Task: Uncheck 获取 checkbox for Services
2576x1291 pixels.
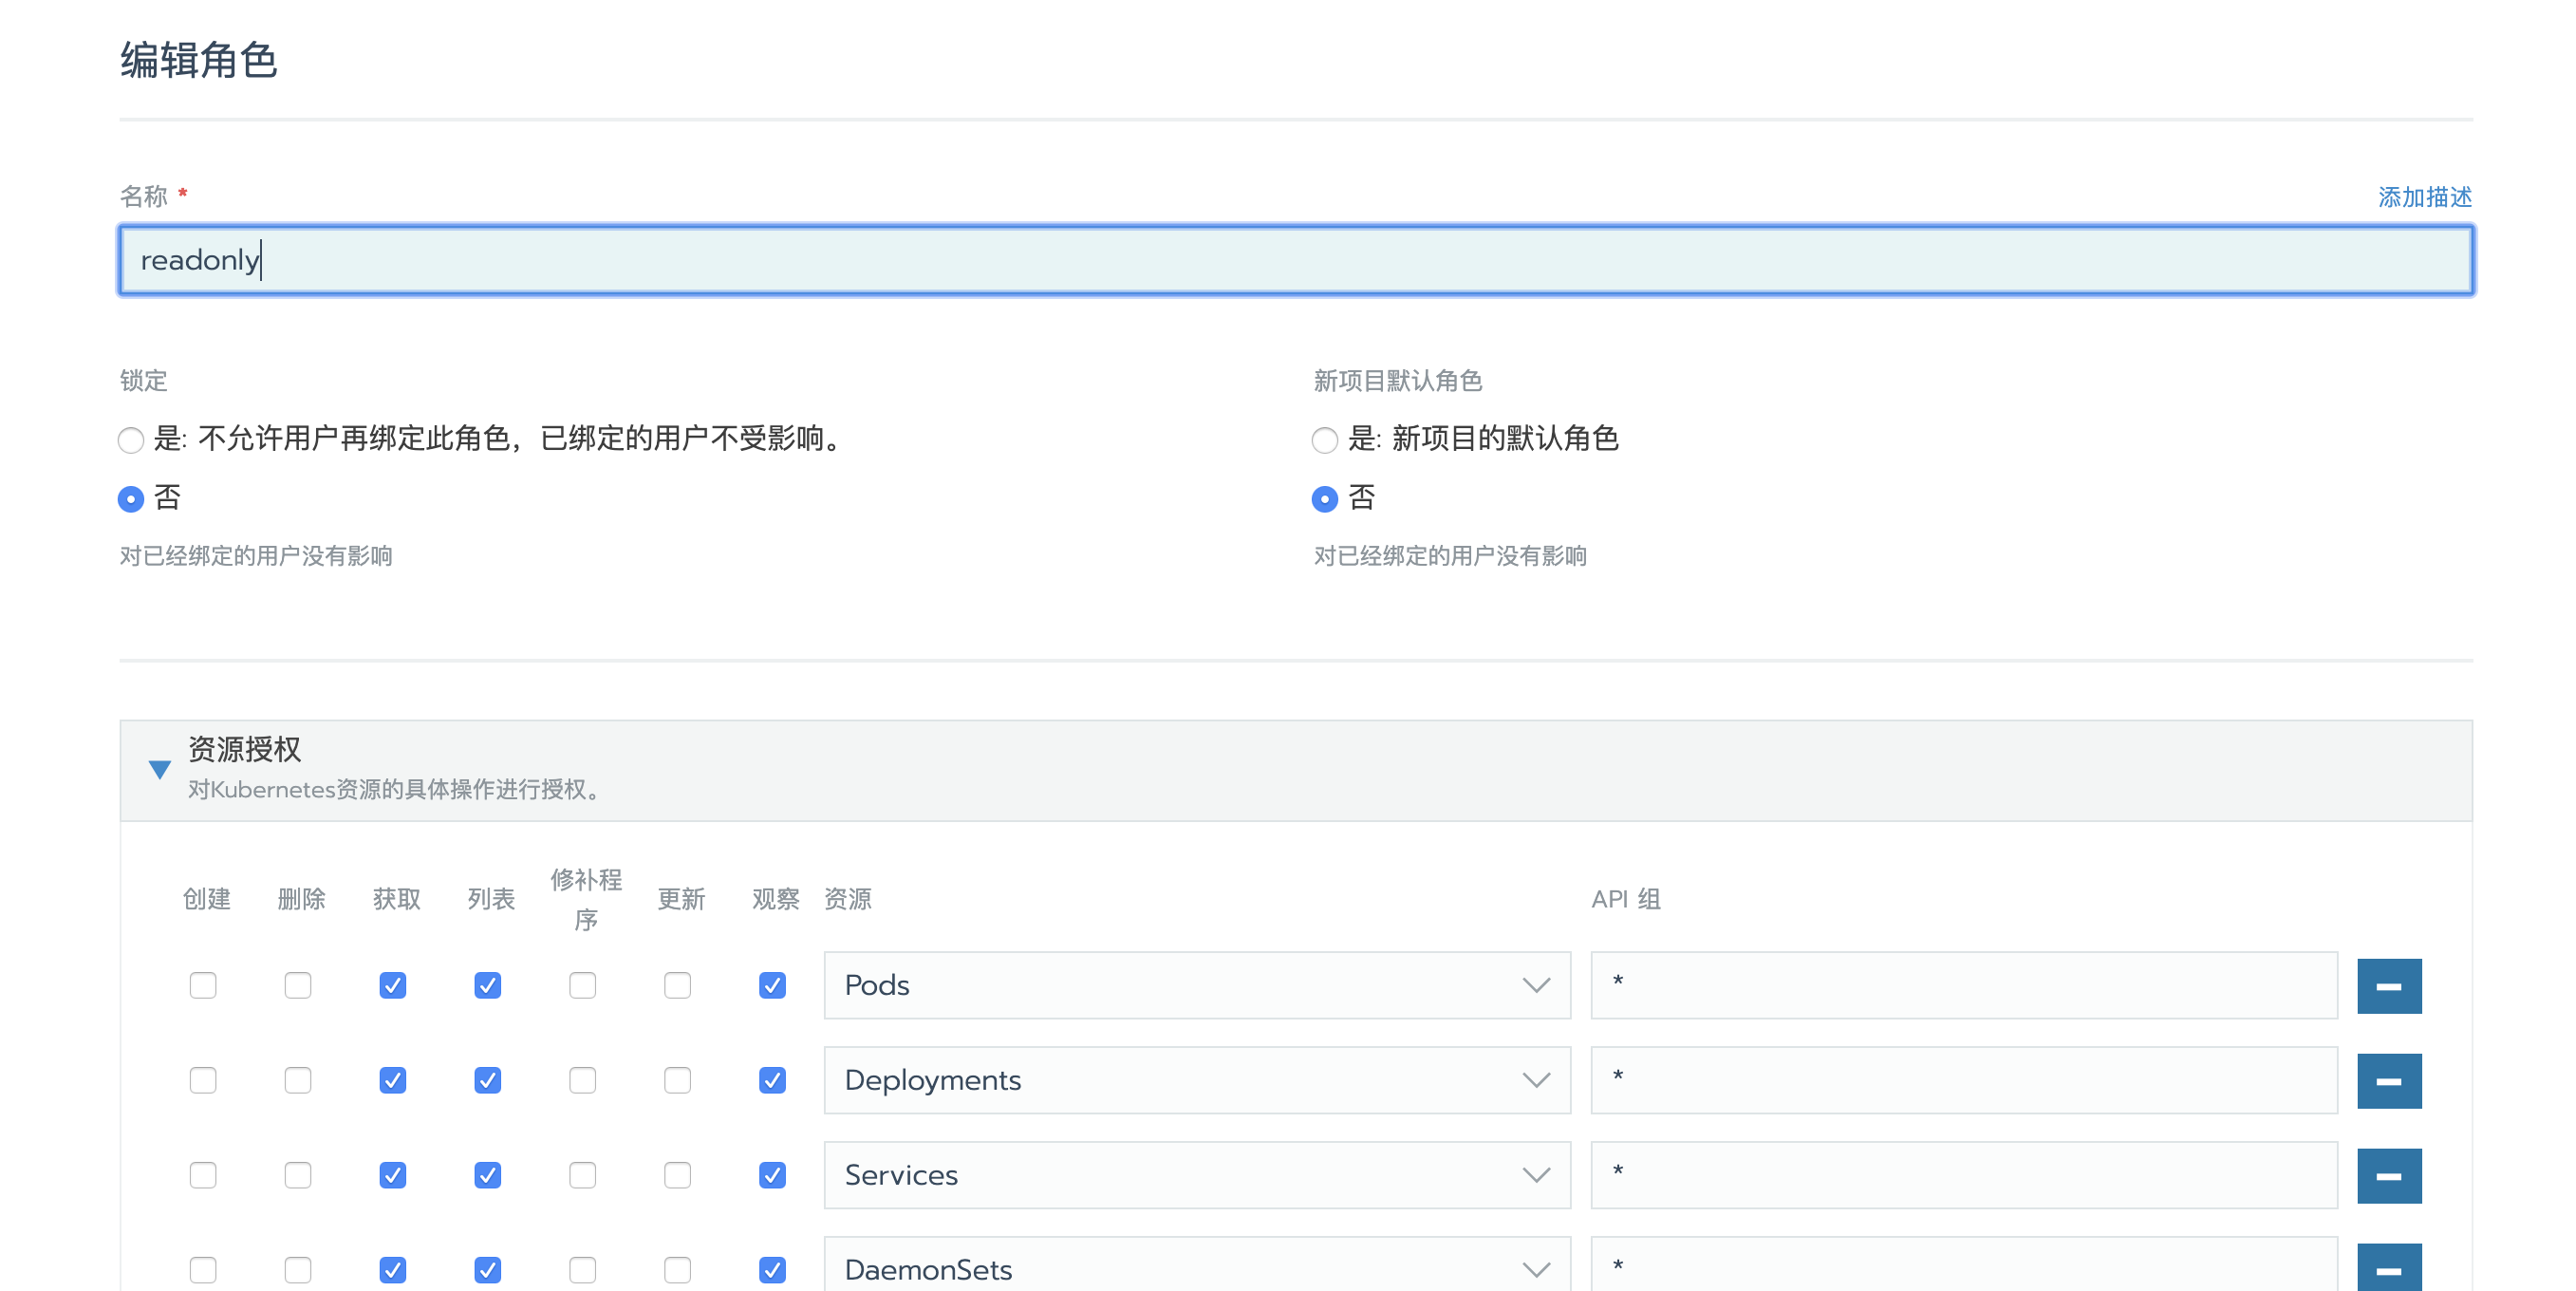Action: click(x=393, y=1175)
